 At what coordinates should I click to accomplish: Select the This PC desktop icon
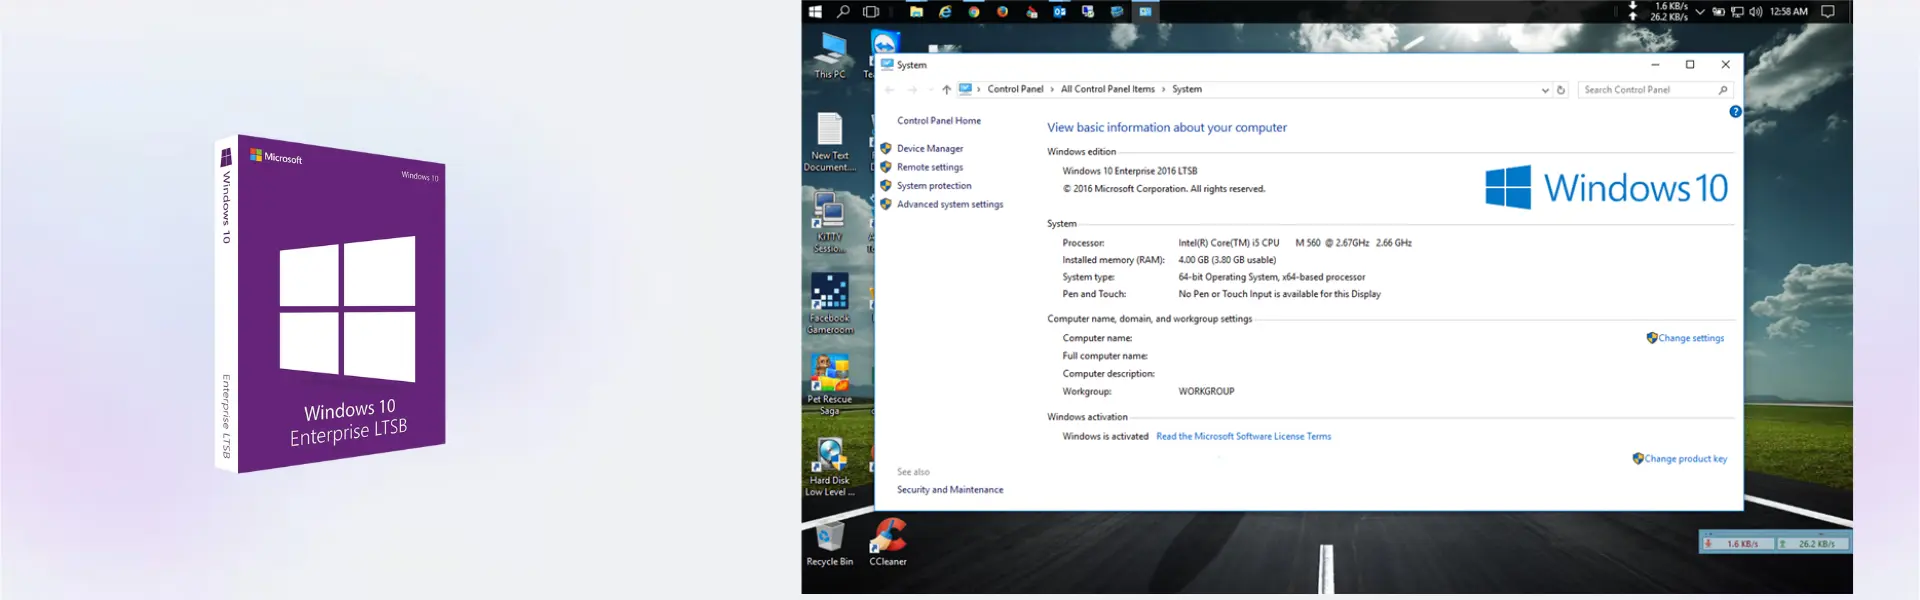830,55
